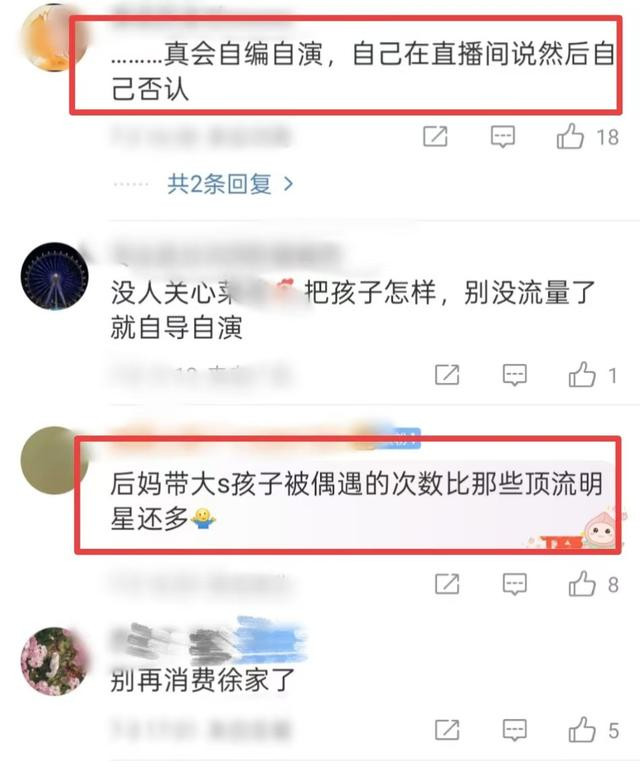Open the pink flowers avatar profile
Viewport: 640px width, 767px height.
pos(55,661)
